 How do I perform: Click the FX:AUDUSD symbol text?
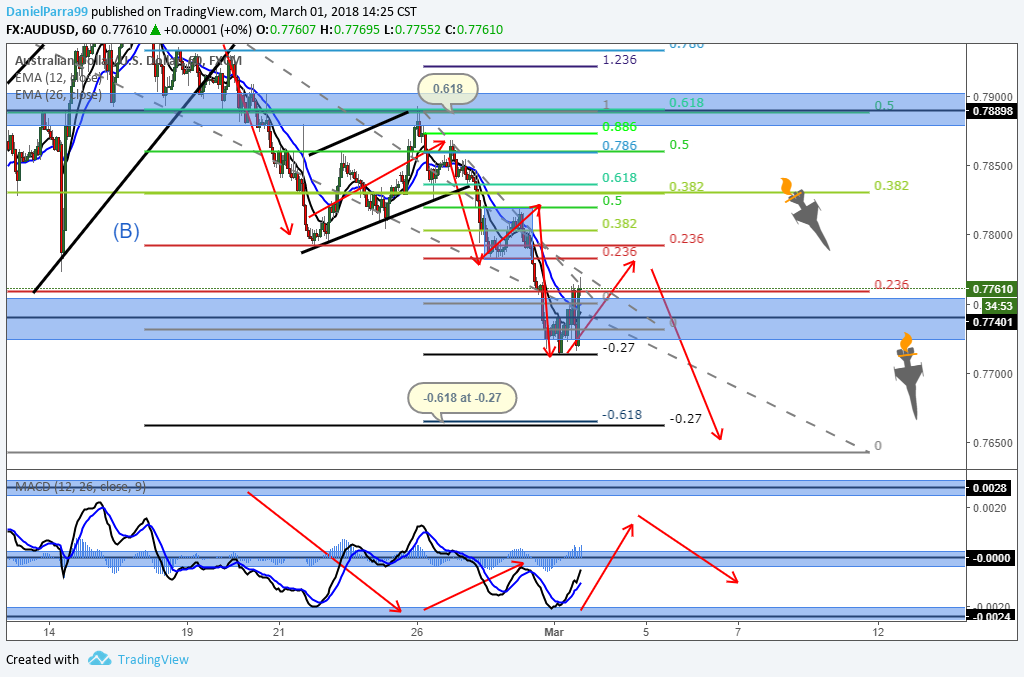40,29
